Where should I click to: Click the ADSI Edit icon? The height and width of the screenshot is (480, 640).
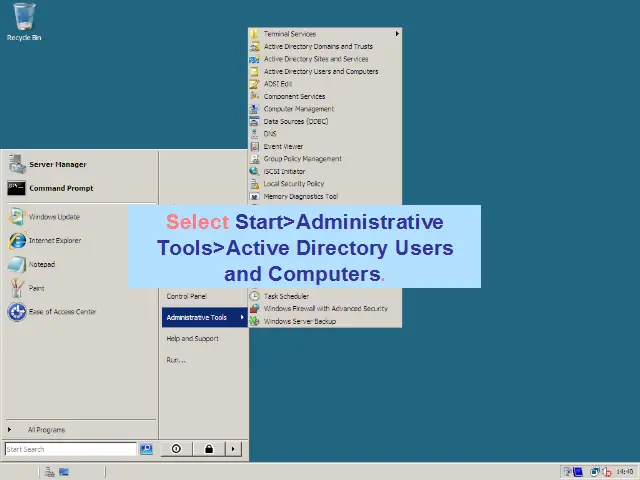tap(254, 84)
